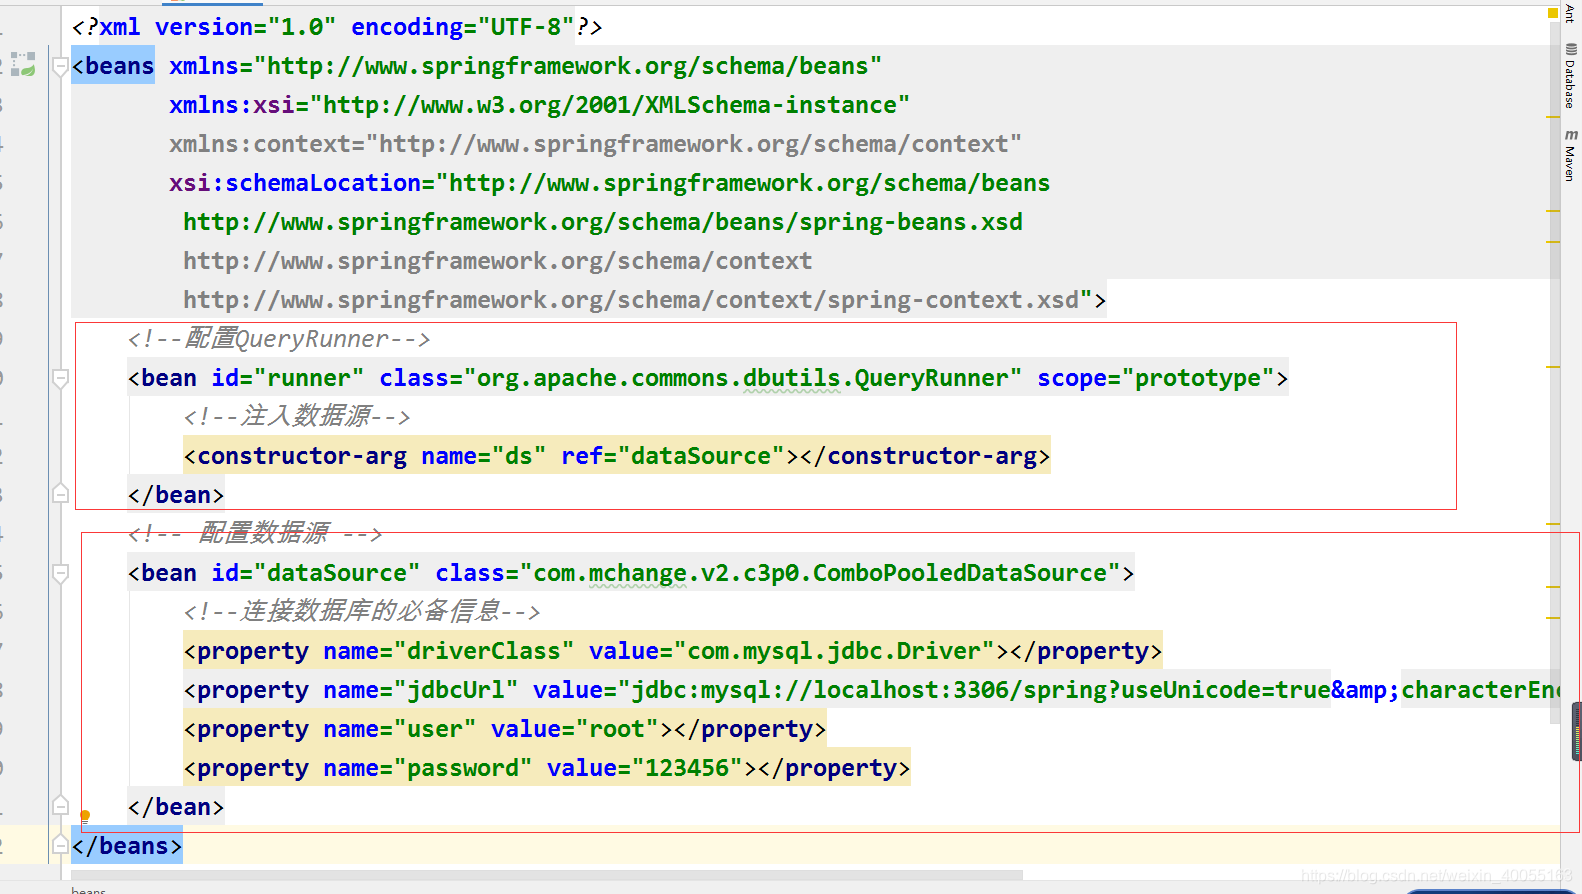
Task: Click the 配置QueryRunner comment
Action: (279, 339)
